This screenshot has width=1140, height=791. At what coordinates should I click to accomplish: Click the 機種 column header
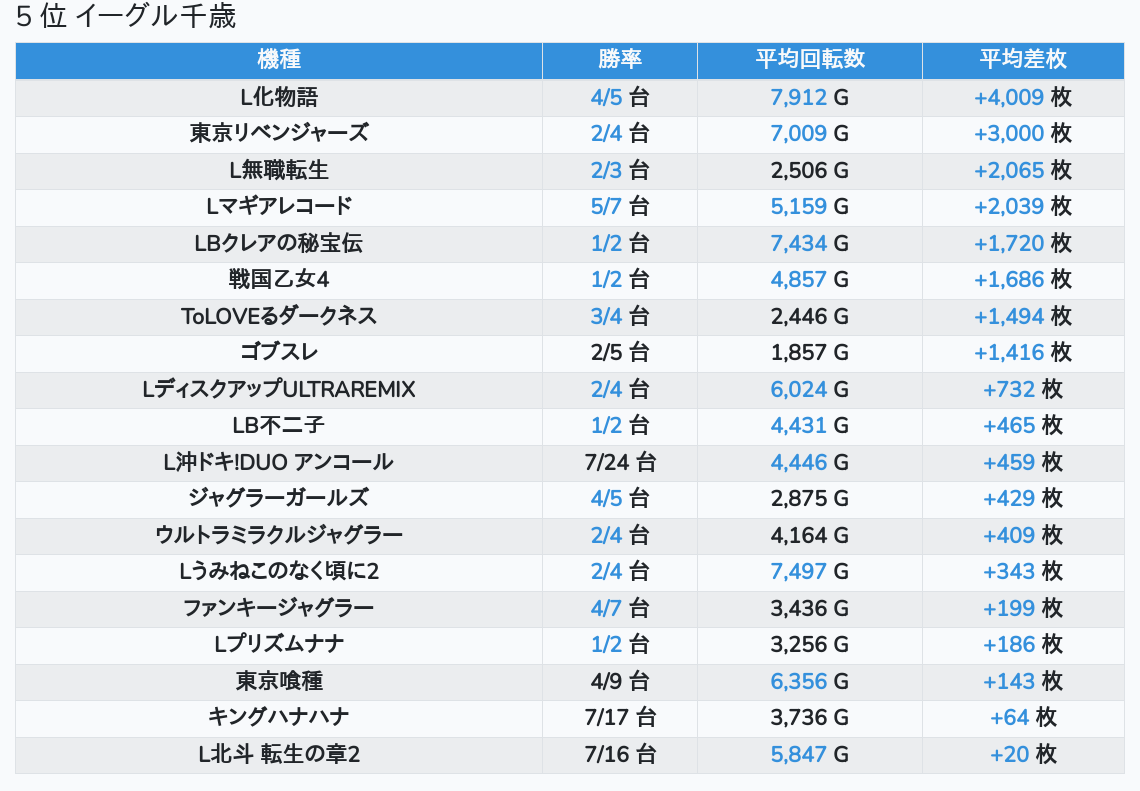279,60
